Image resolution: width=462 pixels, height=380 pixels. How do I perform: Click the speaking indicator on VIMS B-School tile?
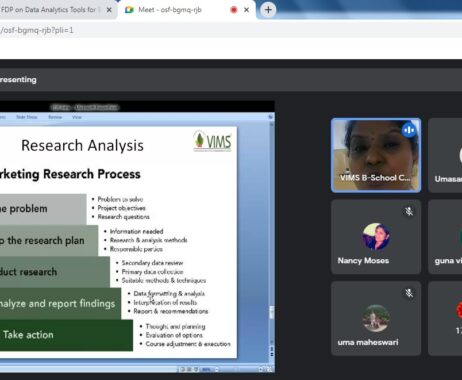(409, 130)
